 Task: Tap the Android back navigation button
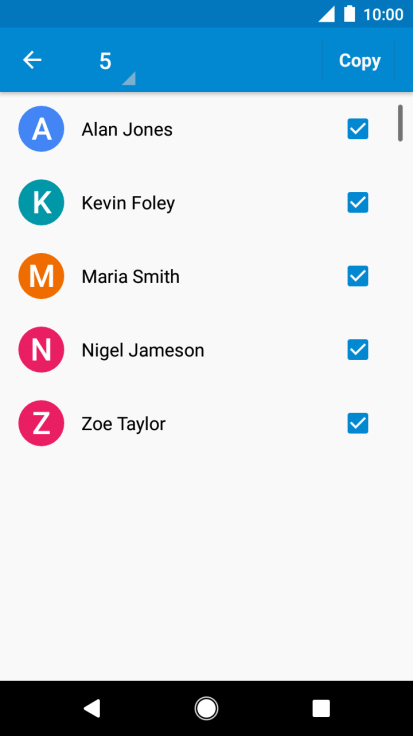point(92,708)
